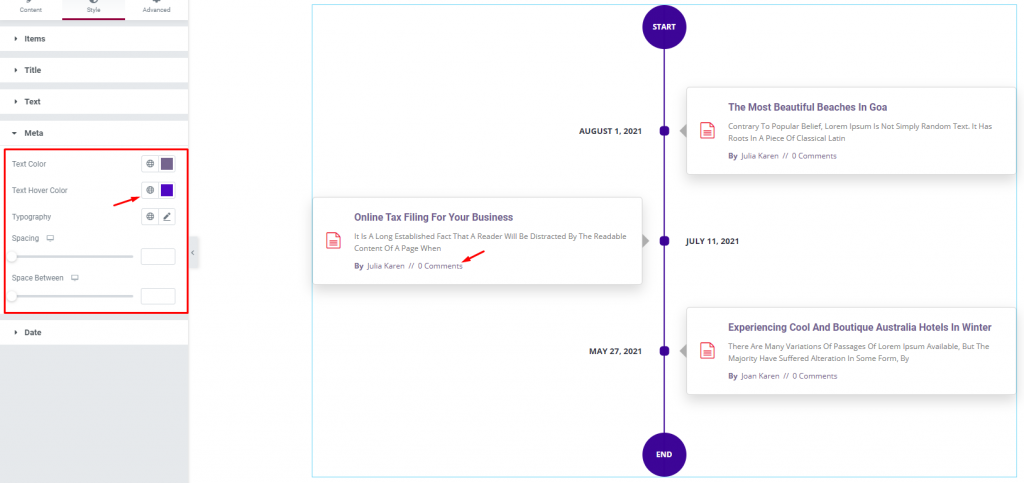The image size is (1024, 483).
Task: Click the Spacing slider handle
Action: pos(12,257)
